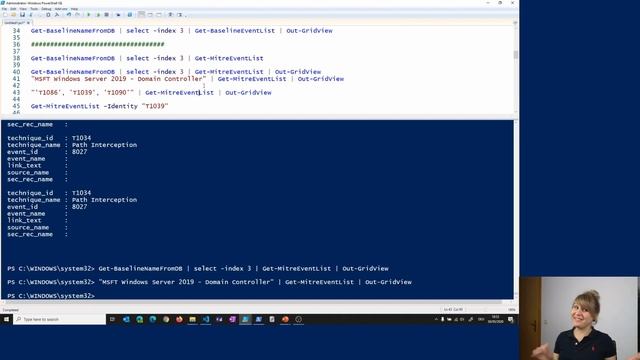Open OneNote from the taskbar
640x360 pixels.
(x=232, y=319)
